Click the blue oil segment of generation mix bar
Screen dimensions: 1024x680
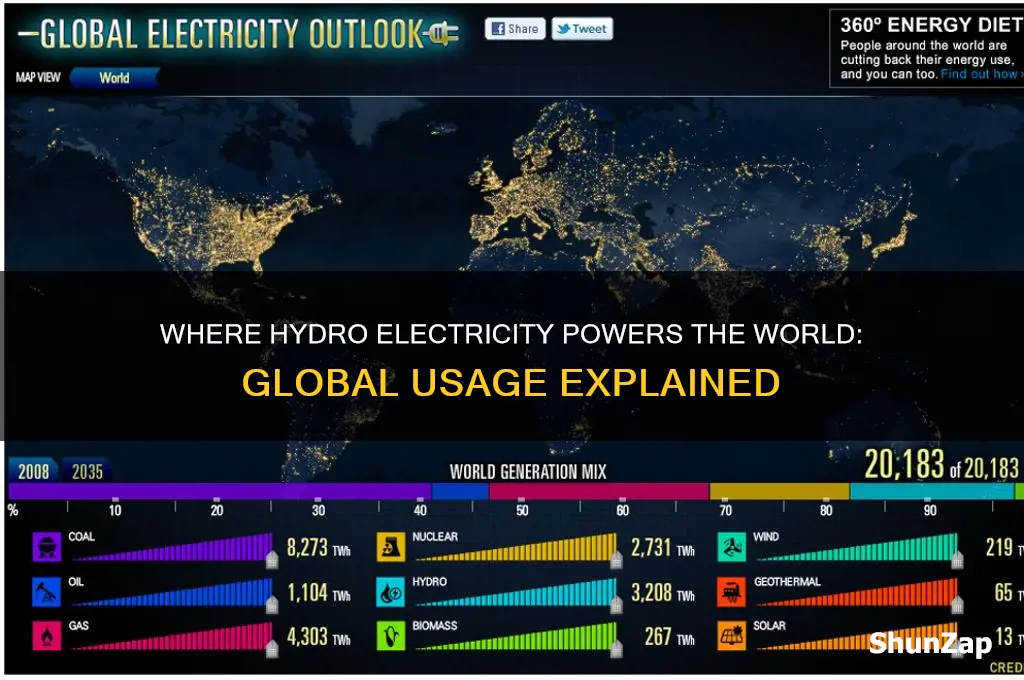(460, 491)
